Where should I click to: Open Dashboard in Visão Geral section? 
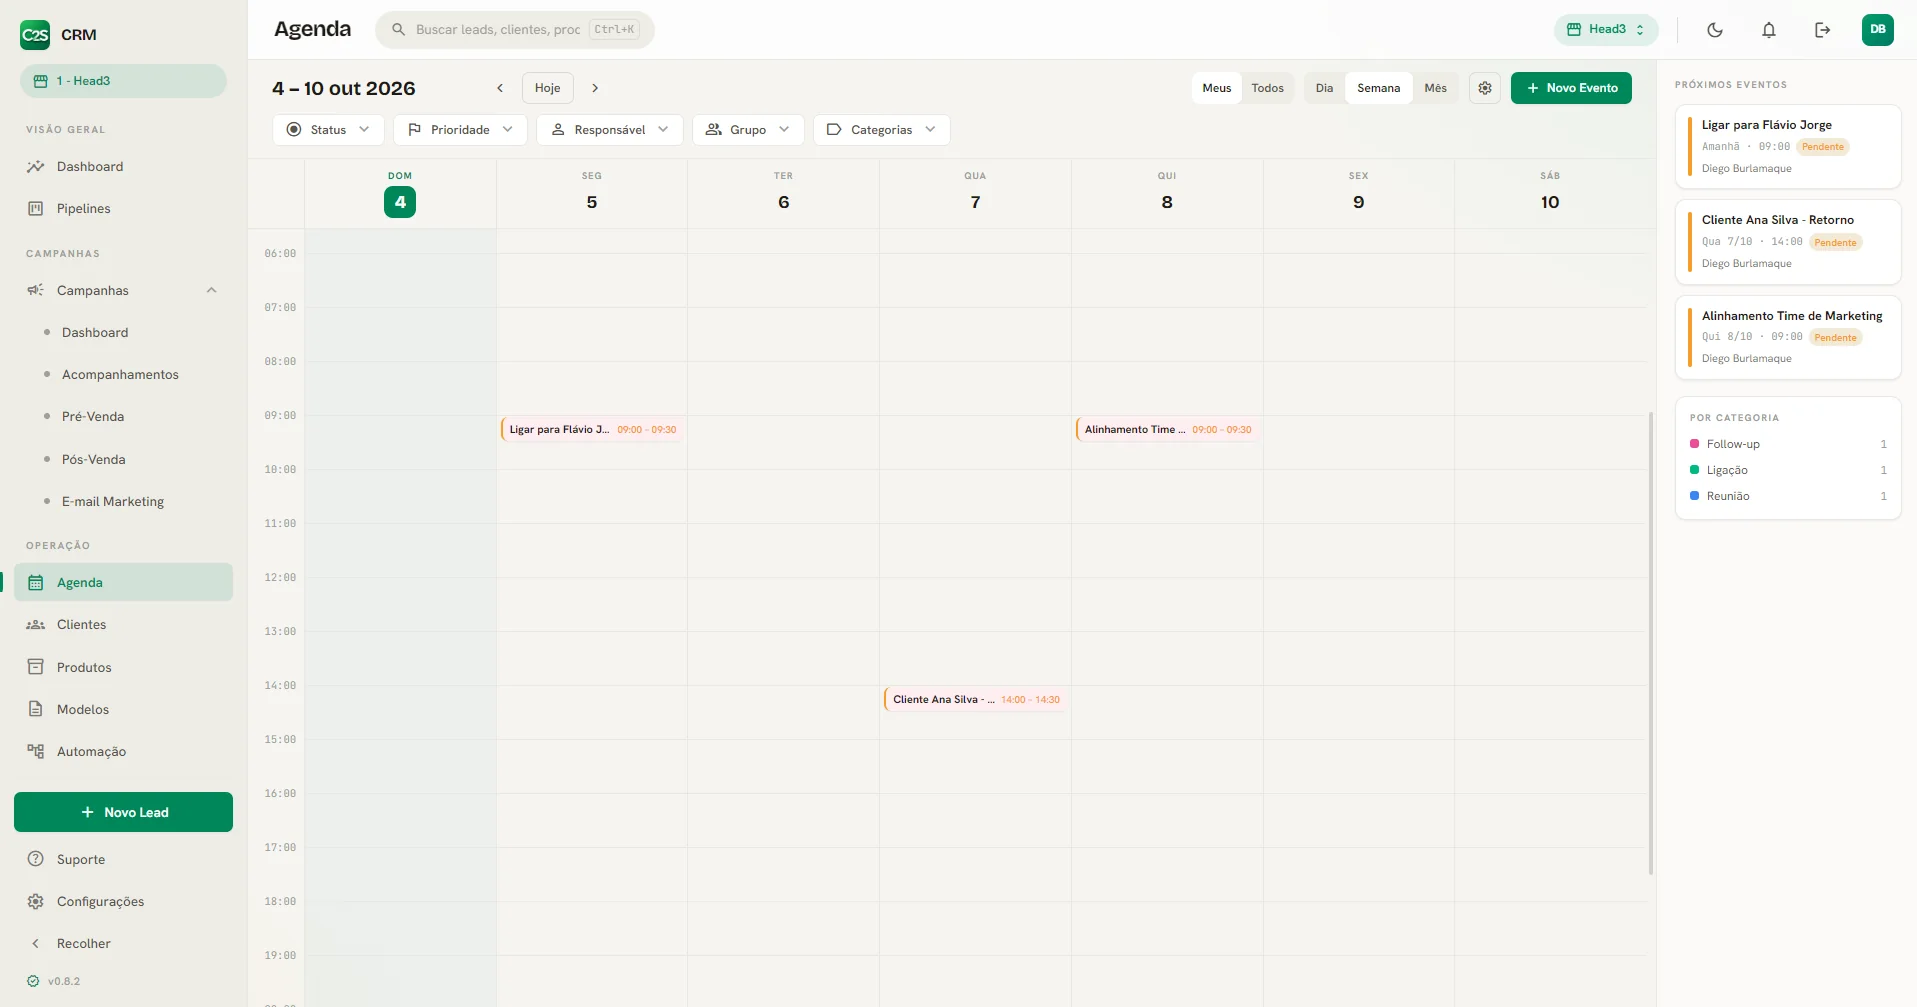tap(123, 167)
